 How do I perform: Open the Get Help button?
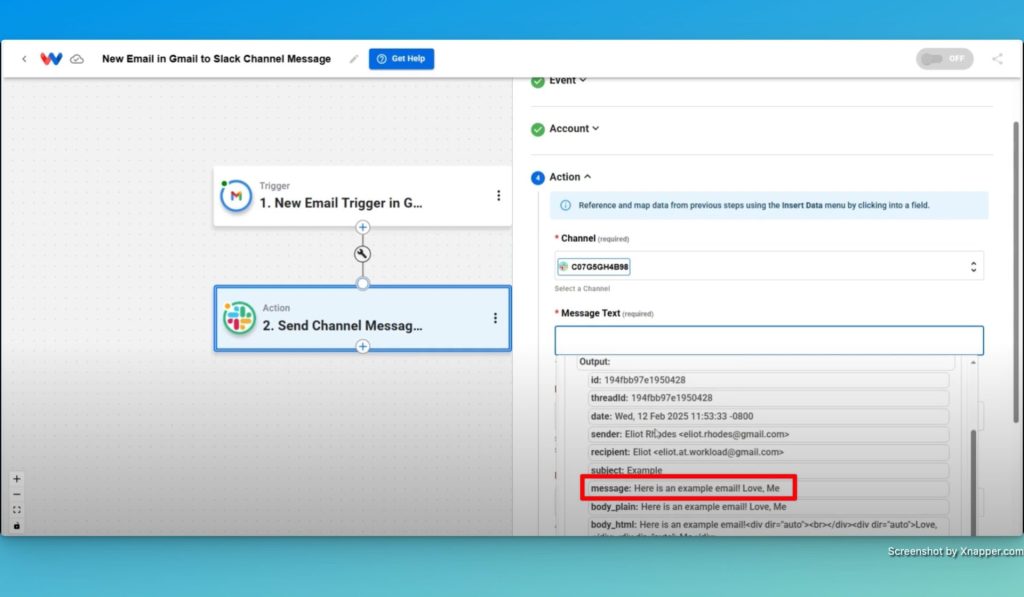click(401, 59)
